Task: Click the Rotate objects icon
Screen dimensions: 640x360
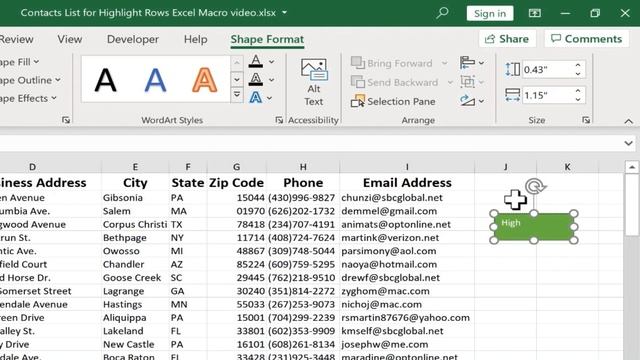Action: tap(467, 100)
